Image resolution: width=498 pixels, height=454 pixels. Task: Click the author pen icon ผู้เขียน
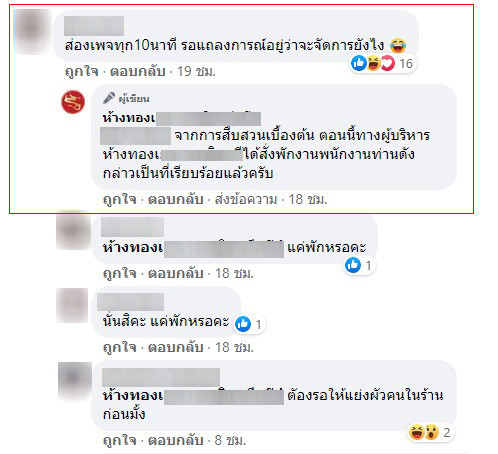pyautogui.click(x=108, y=98)
